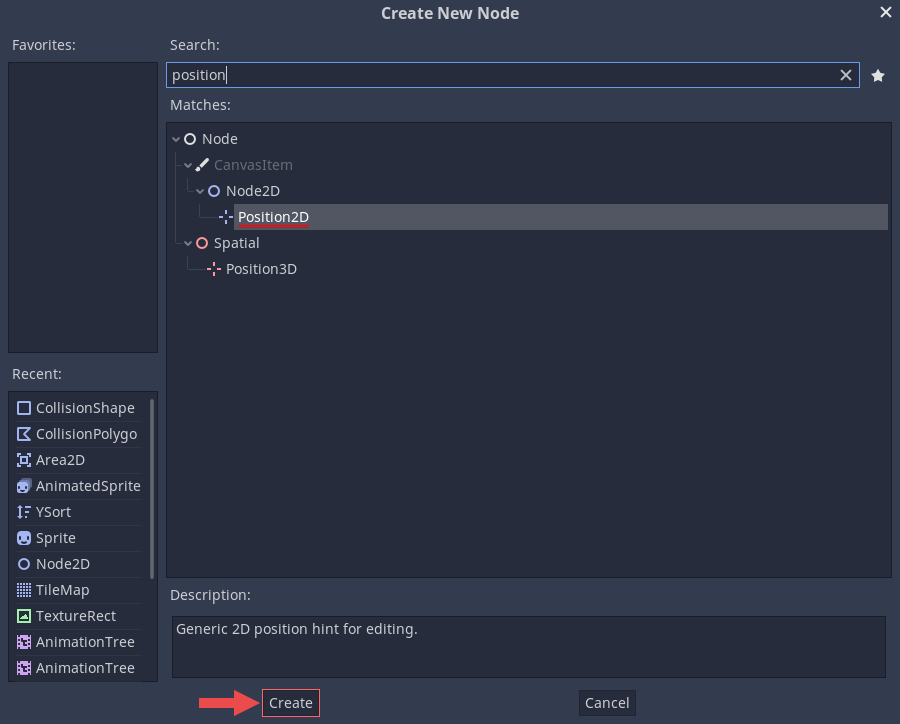Select the root Node entry
The width and height of the screenshot is (900, 724).
point(219,140)
